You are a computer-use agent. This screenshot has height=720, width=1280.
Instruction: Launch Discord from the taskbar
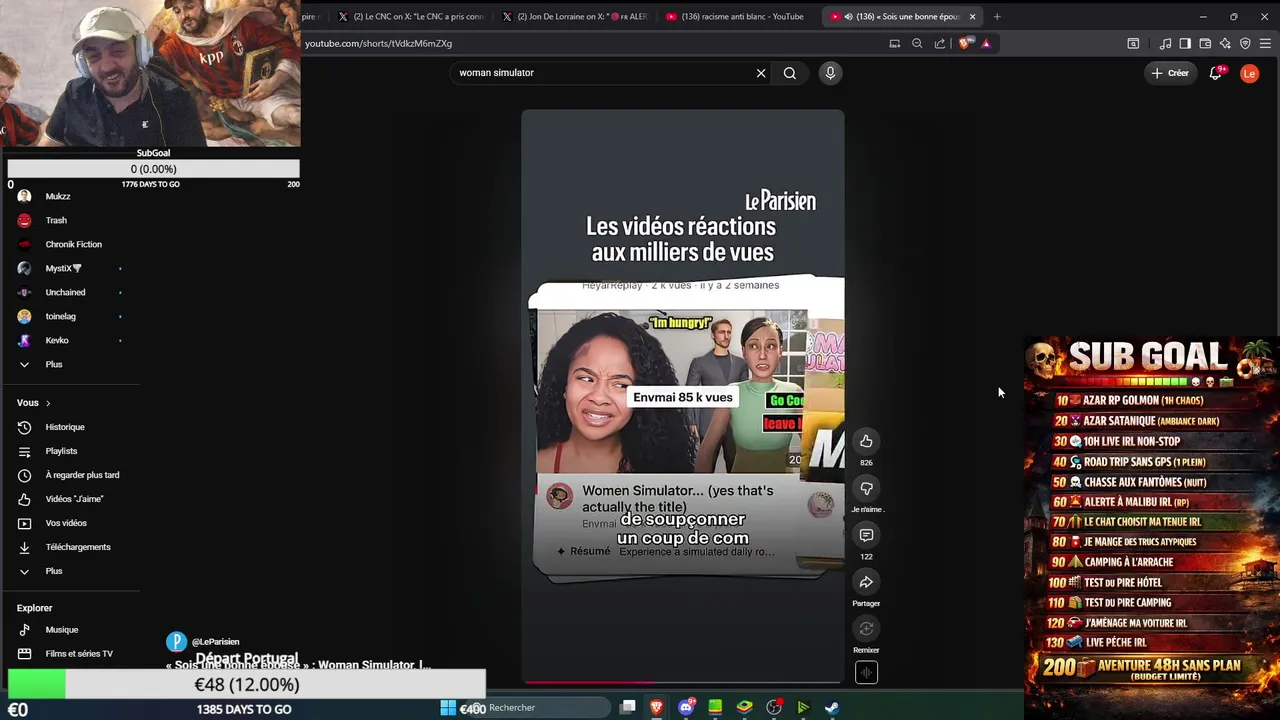[x=686, y=707]
